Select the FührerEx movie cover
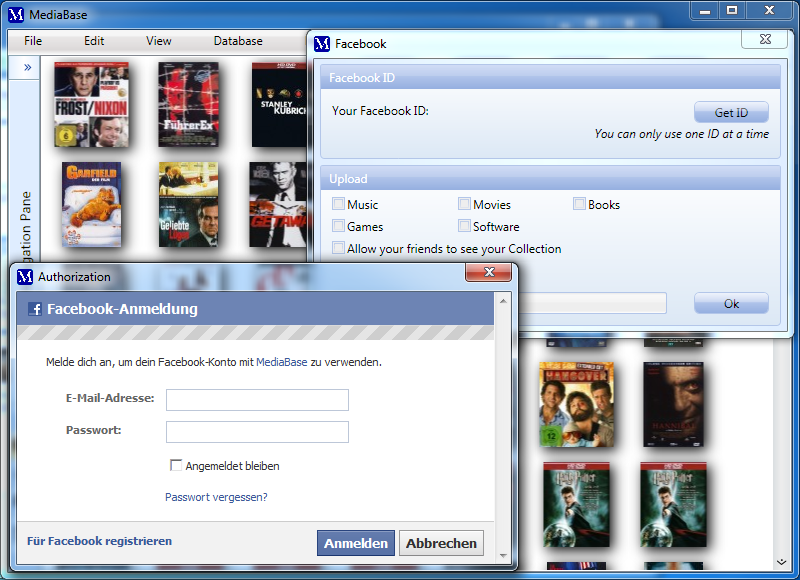This screenshot has height=580, width=800. (x=188, y=105)
